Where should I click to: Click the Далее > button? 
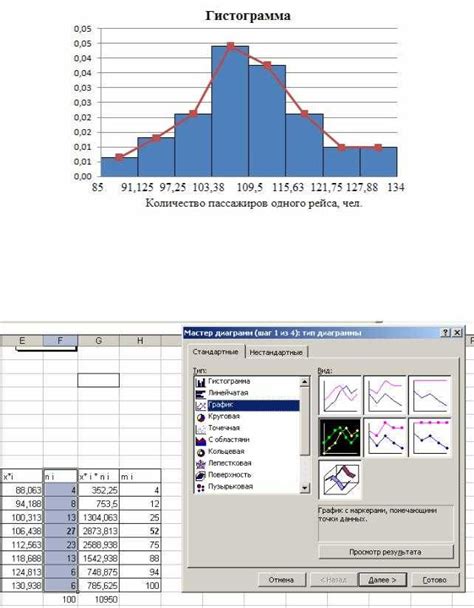coord(382,580)
